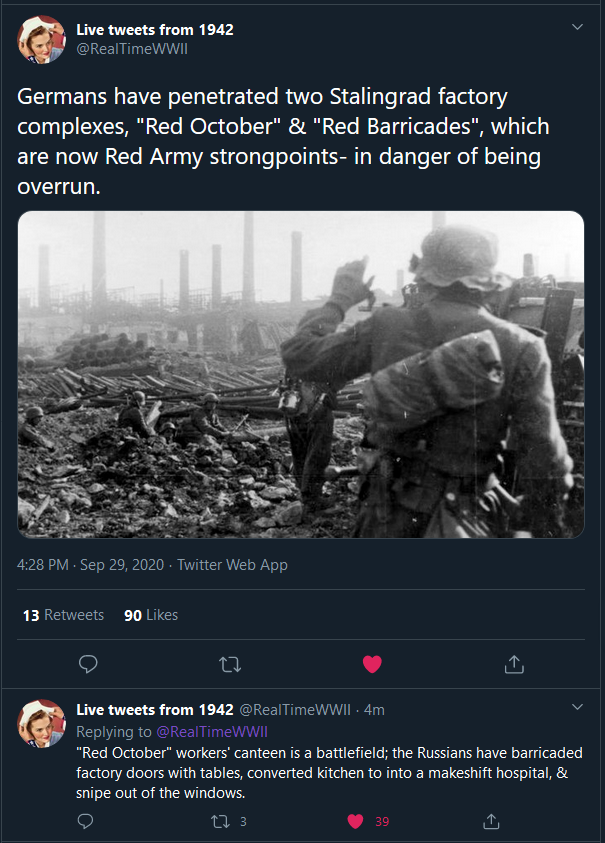Open the @RealTimeWWII mention in Replying to
The width and height of the screenshot is (605, 843).
(x=212, y=732)
